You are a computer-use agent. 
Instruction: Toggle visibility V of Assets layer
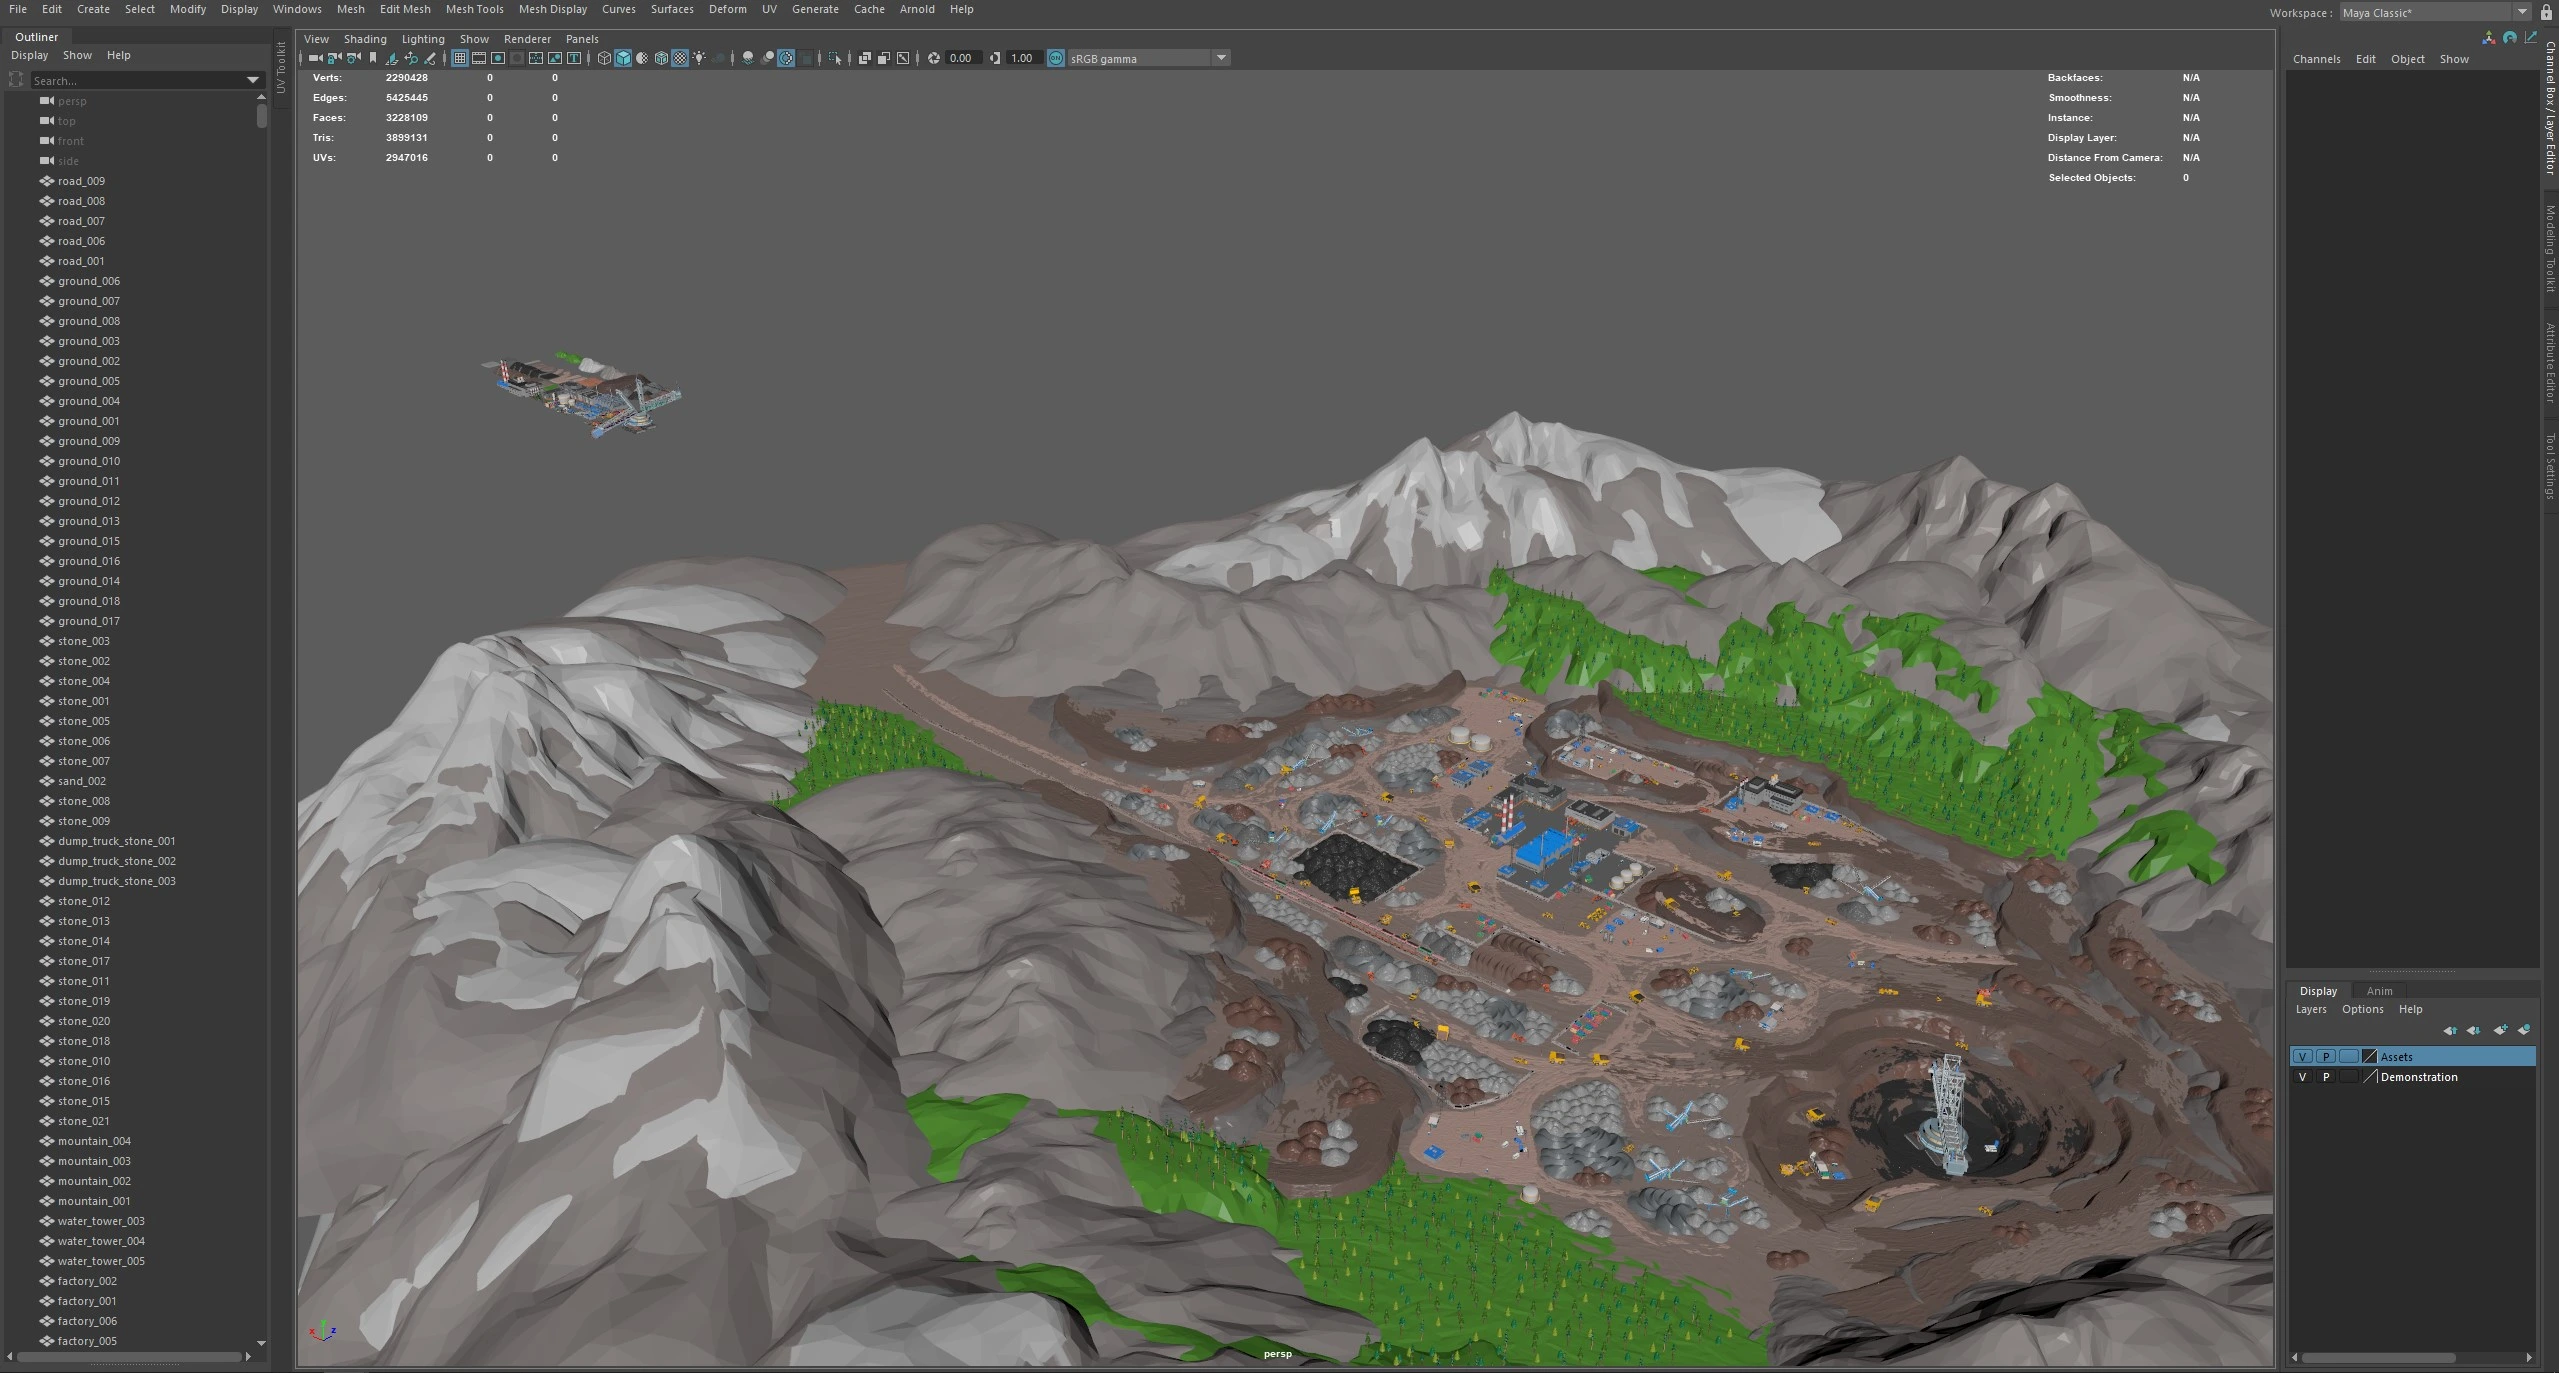pyautogui.click(x=2302, y=1057)
